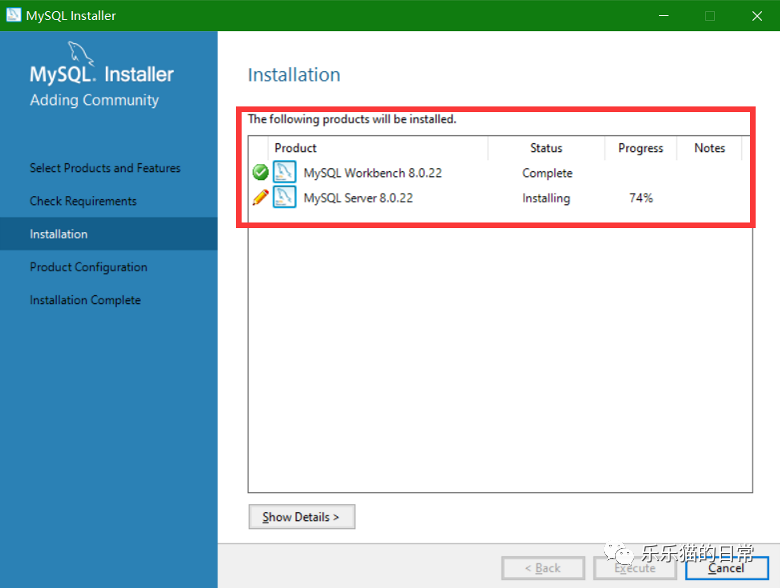This screenshot has width=780, height=588.
Task: Click the green checkmark beside MySQL Workbench
Action: pyautogui.click(x=260, y=173)
